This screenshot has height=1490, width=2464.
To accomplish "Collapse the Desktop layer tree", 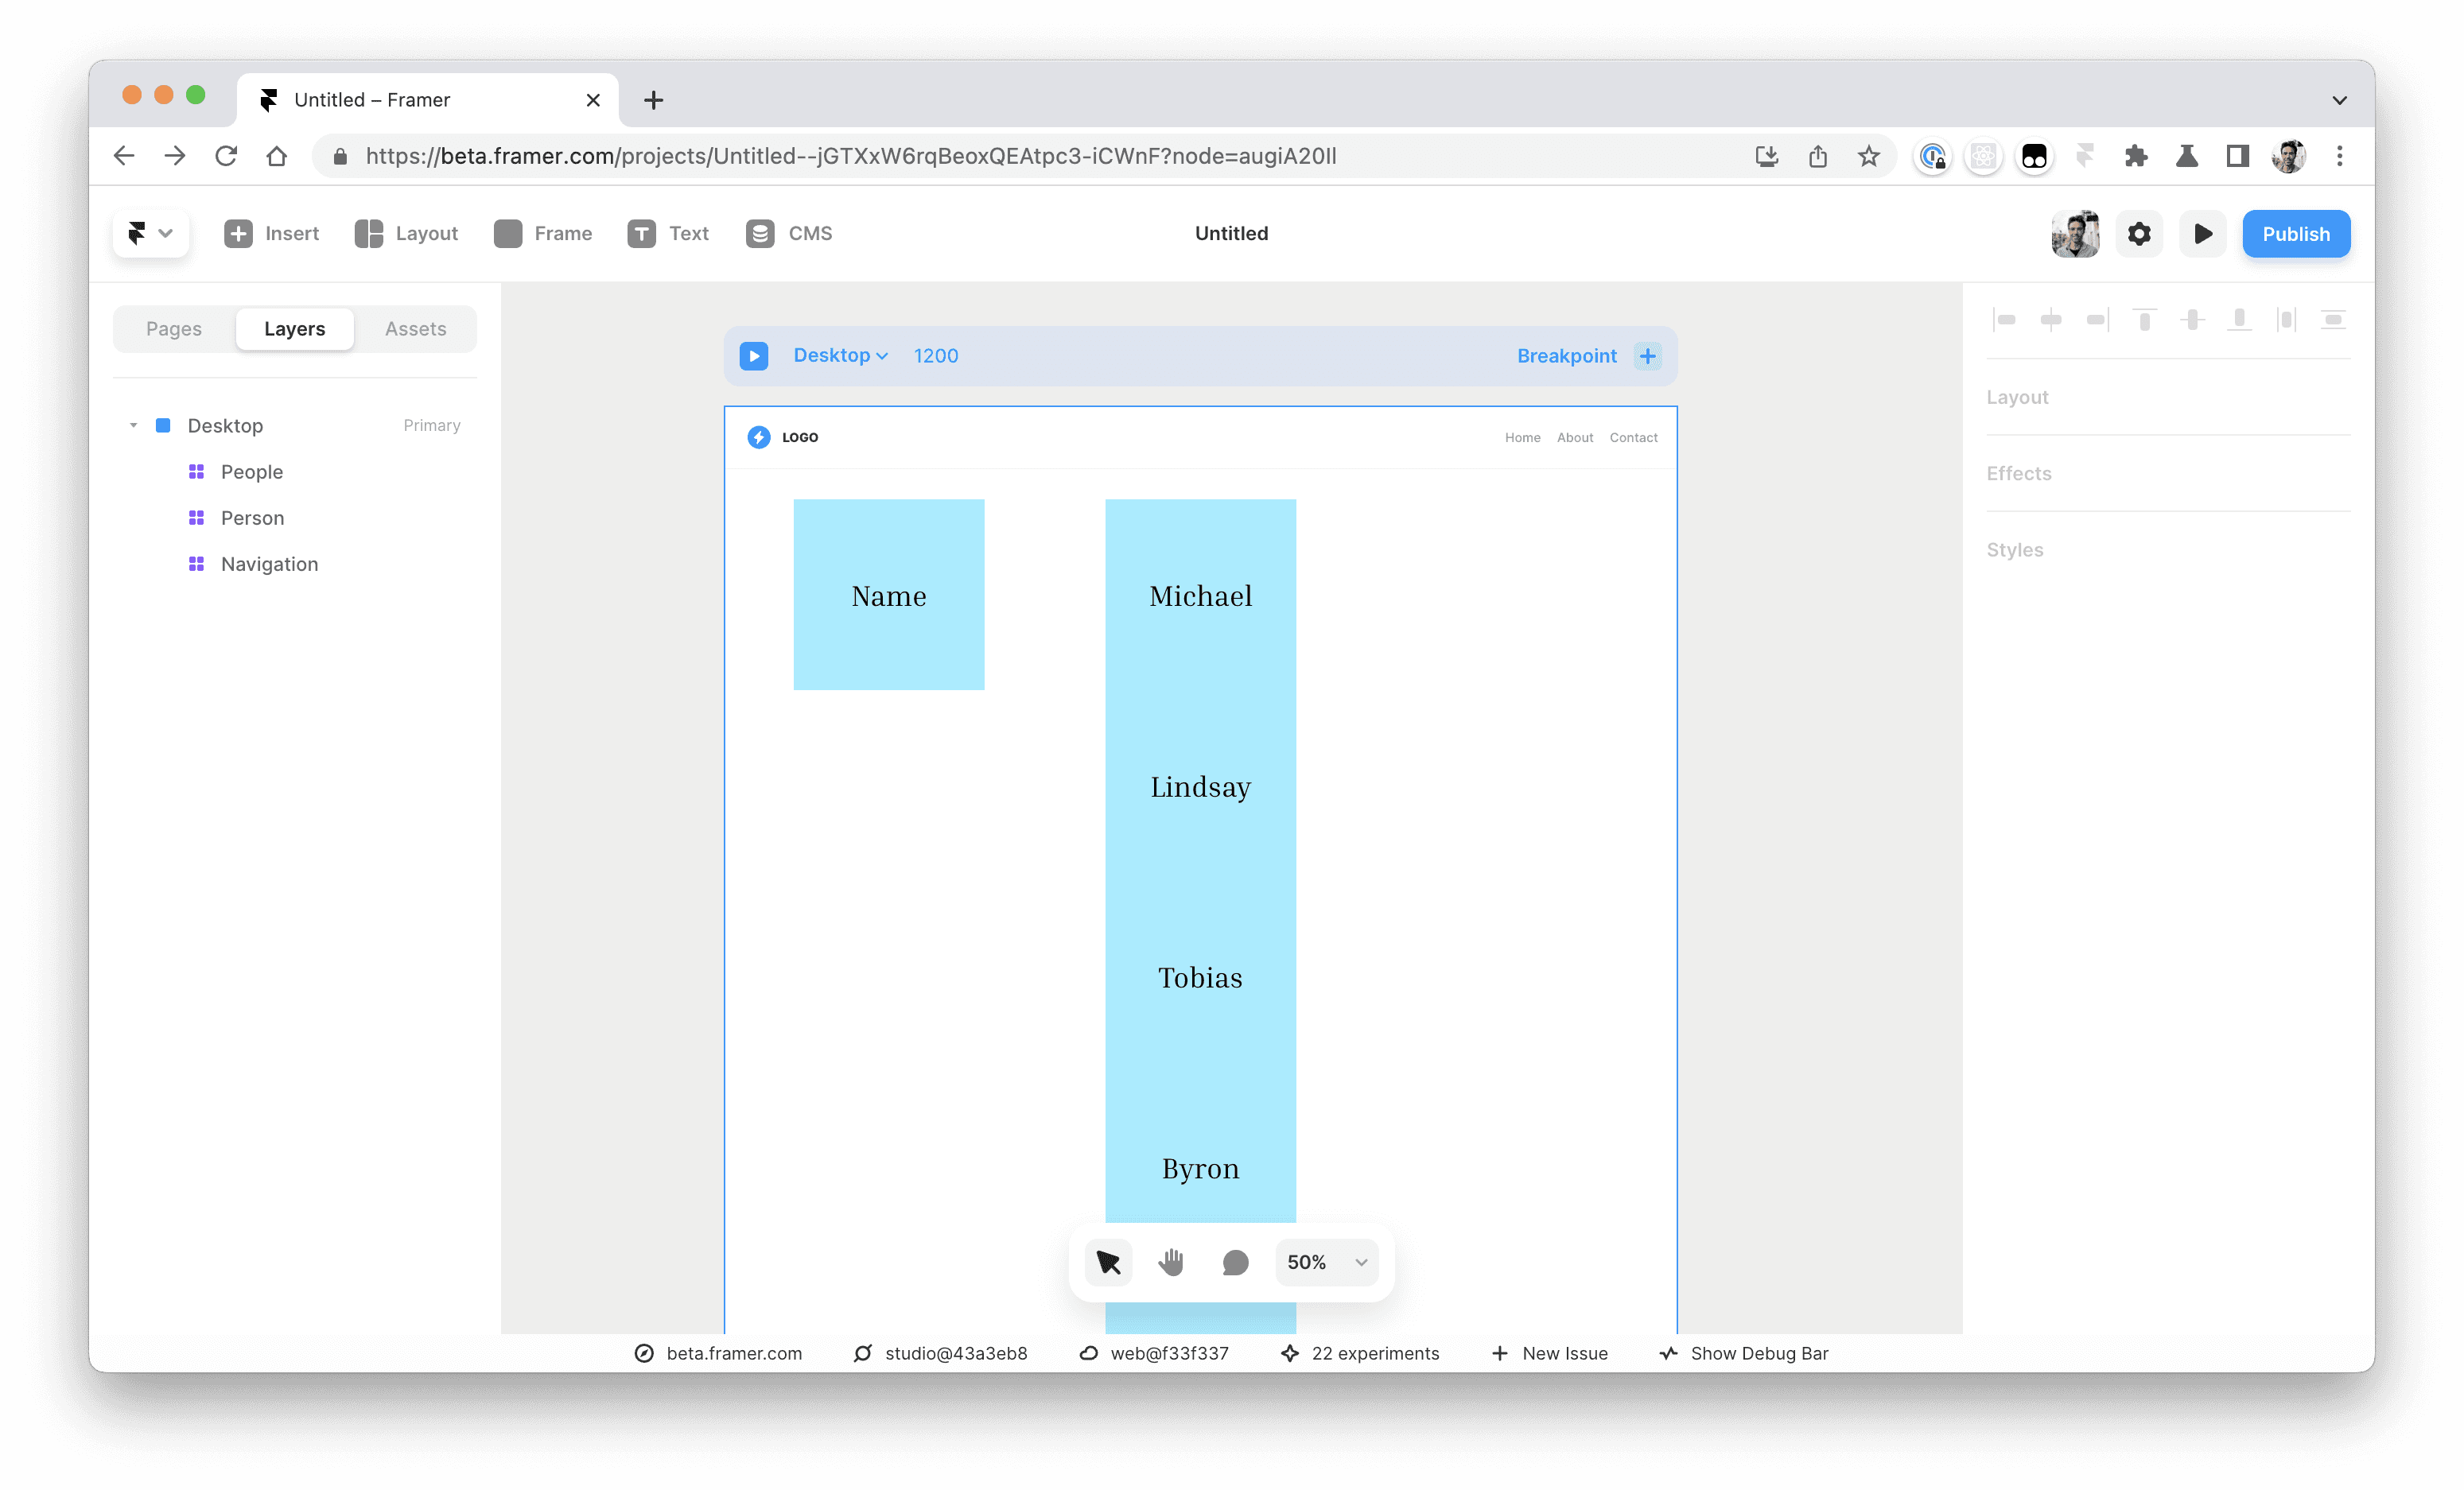I will (133, 426).
